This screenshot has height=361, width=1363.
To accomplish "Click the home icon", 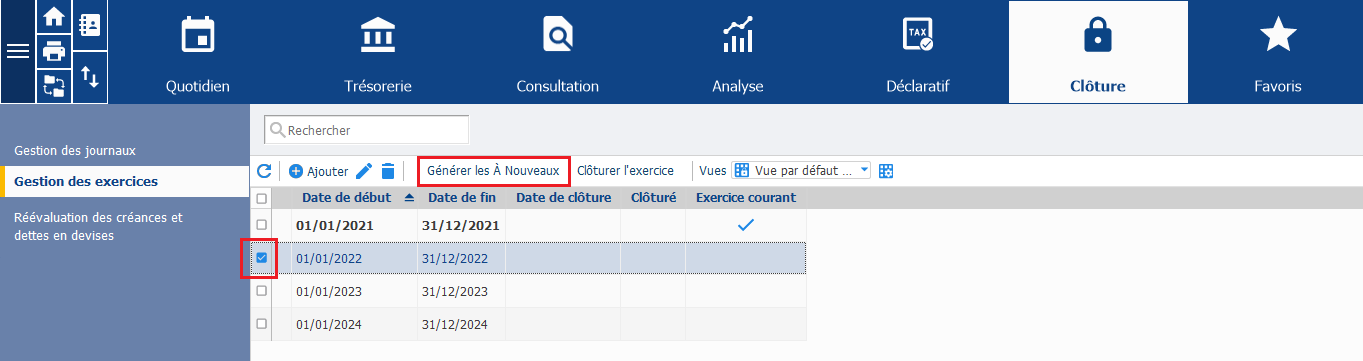I will coord(53,18).
